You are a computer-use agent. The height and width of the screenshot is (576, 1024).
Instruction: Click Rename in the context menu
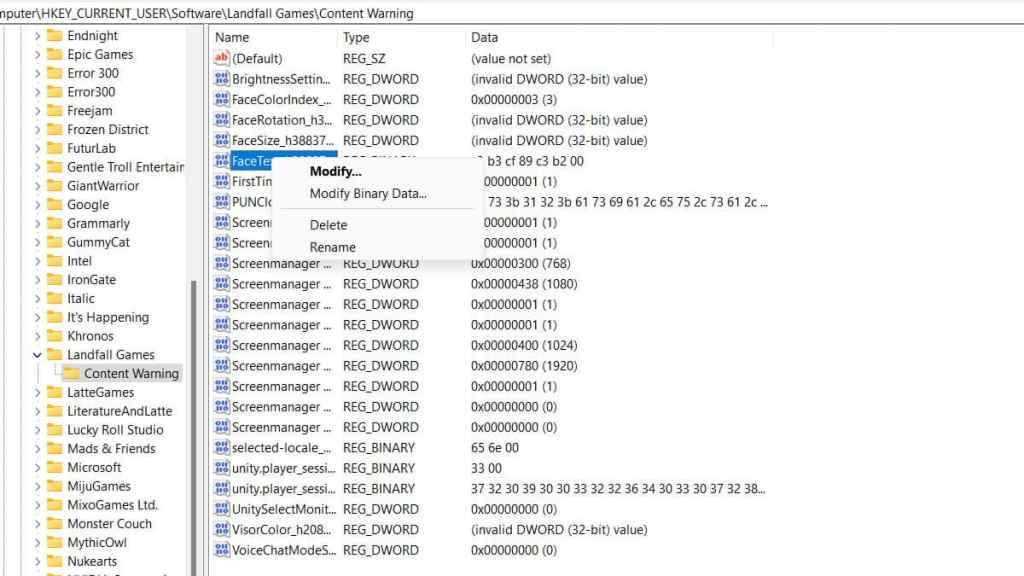click(x=332, y=247)
